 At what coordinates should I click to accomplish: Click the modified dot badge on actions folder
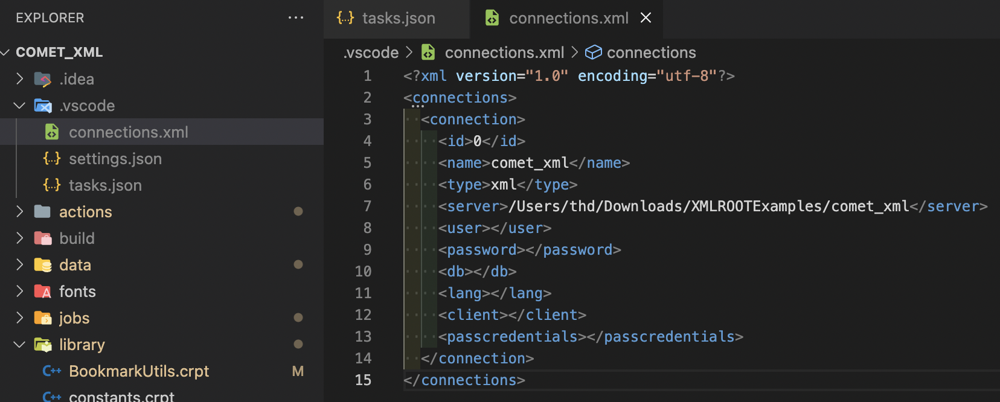pyautogui.click(x=298, y=212)
